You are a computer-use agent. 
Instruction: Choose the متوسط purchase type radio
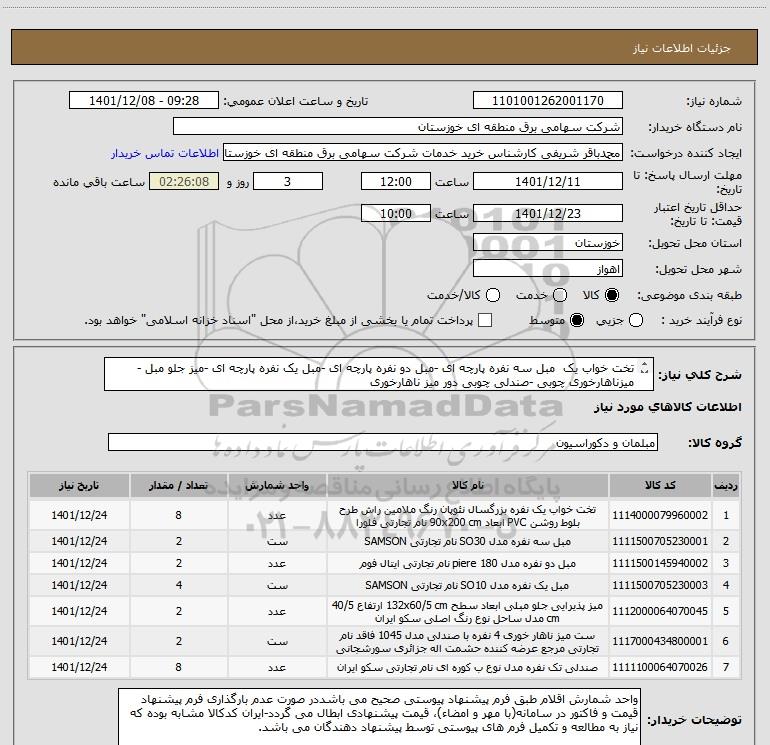coord(577,321)
